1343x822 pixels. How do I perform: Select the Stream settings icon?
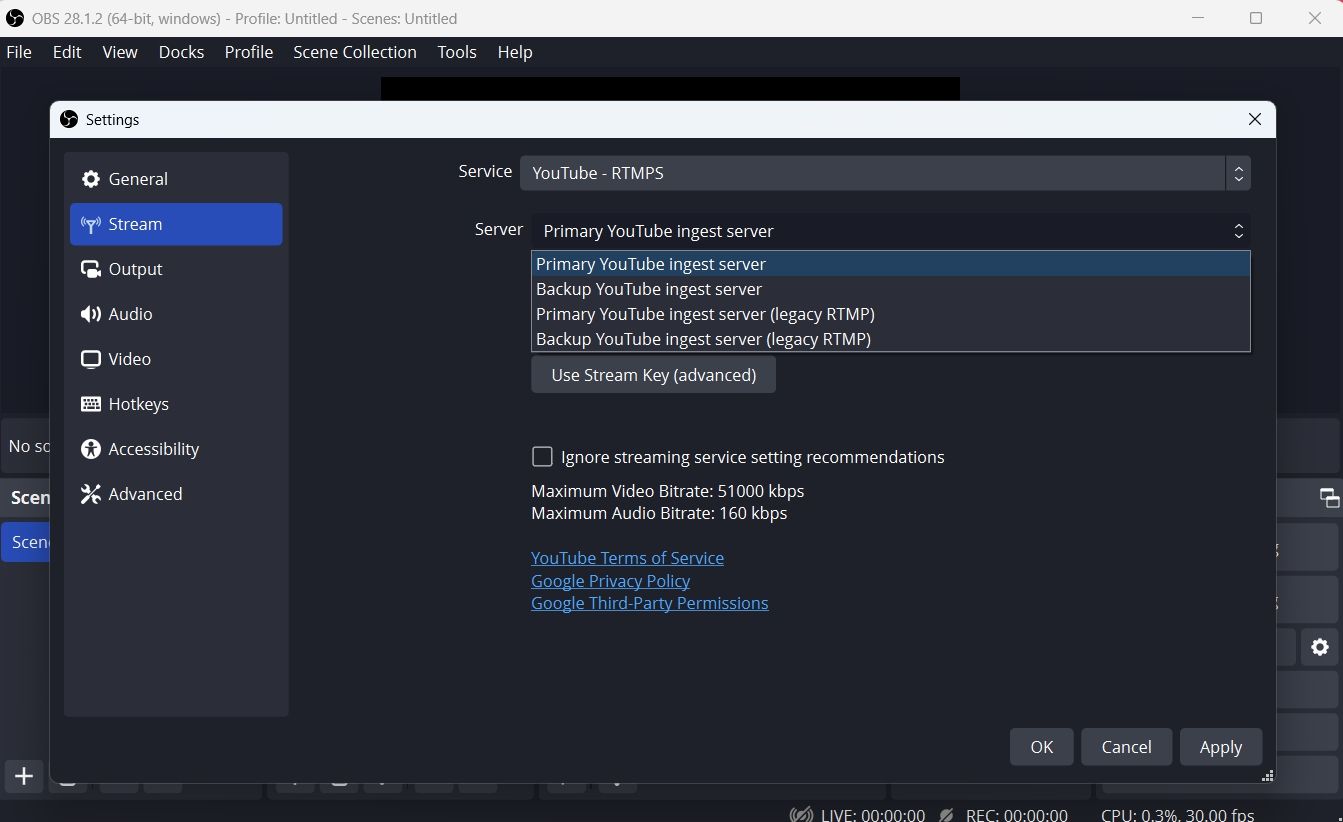click(x=91, y=224)
